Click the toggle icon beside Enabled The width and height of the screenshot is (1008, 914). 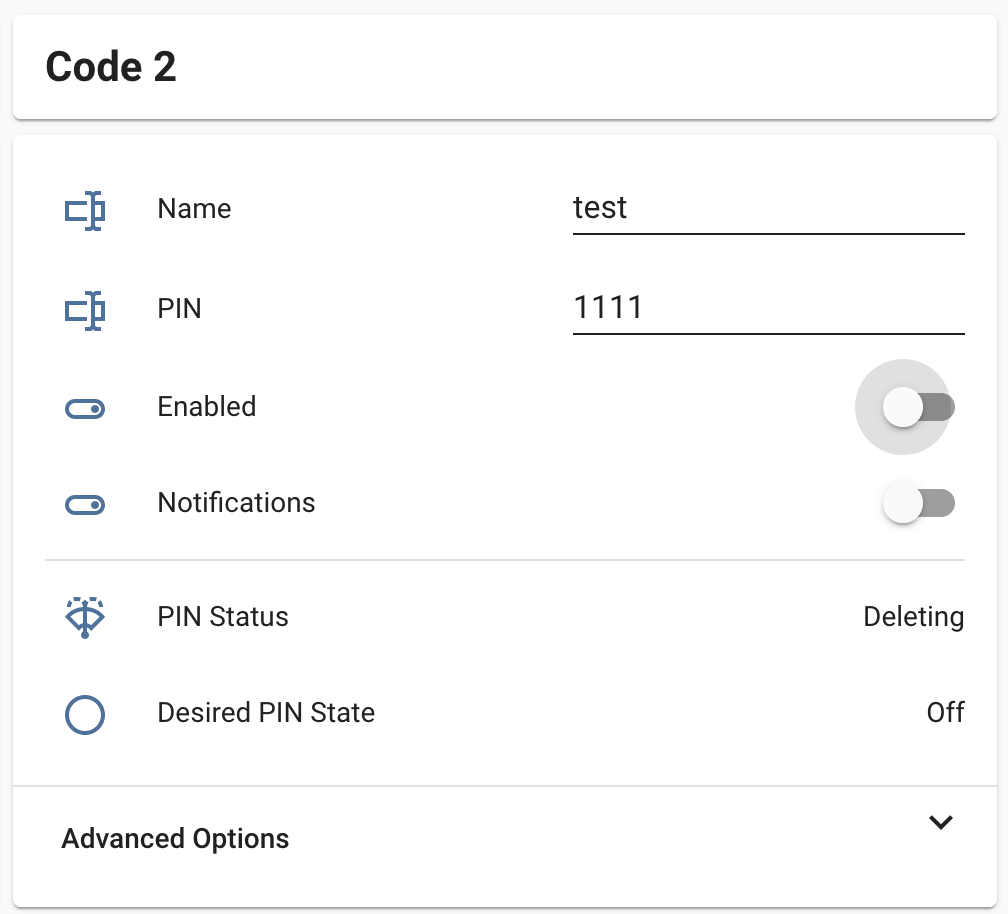(85, 408)
